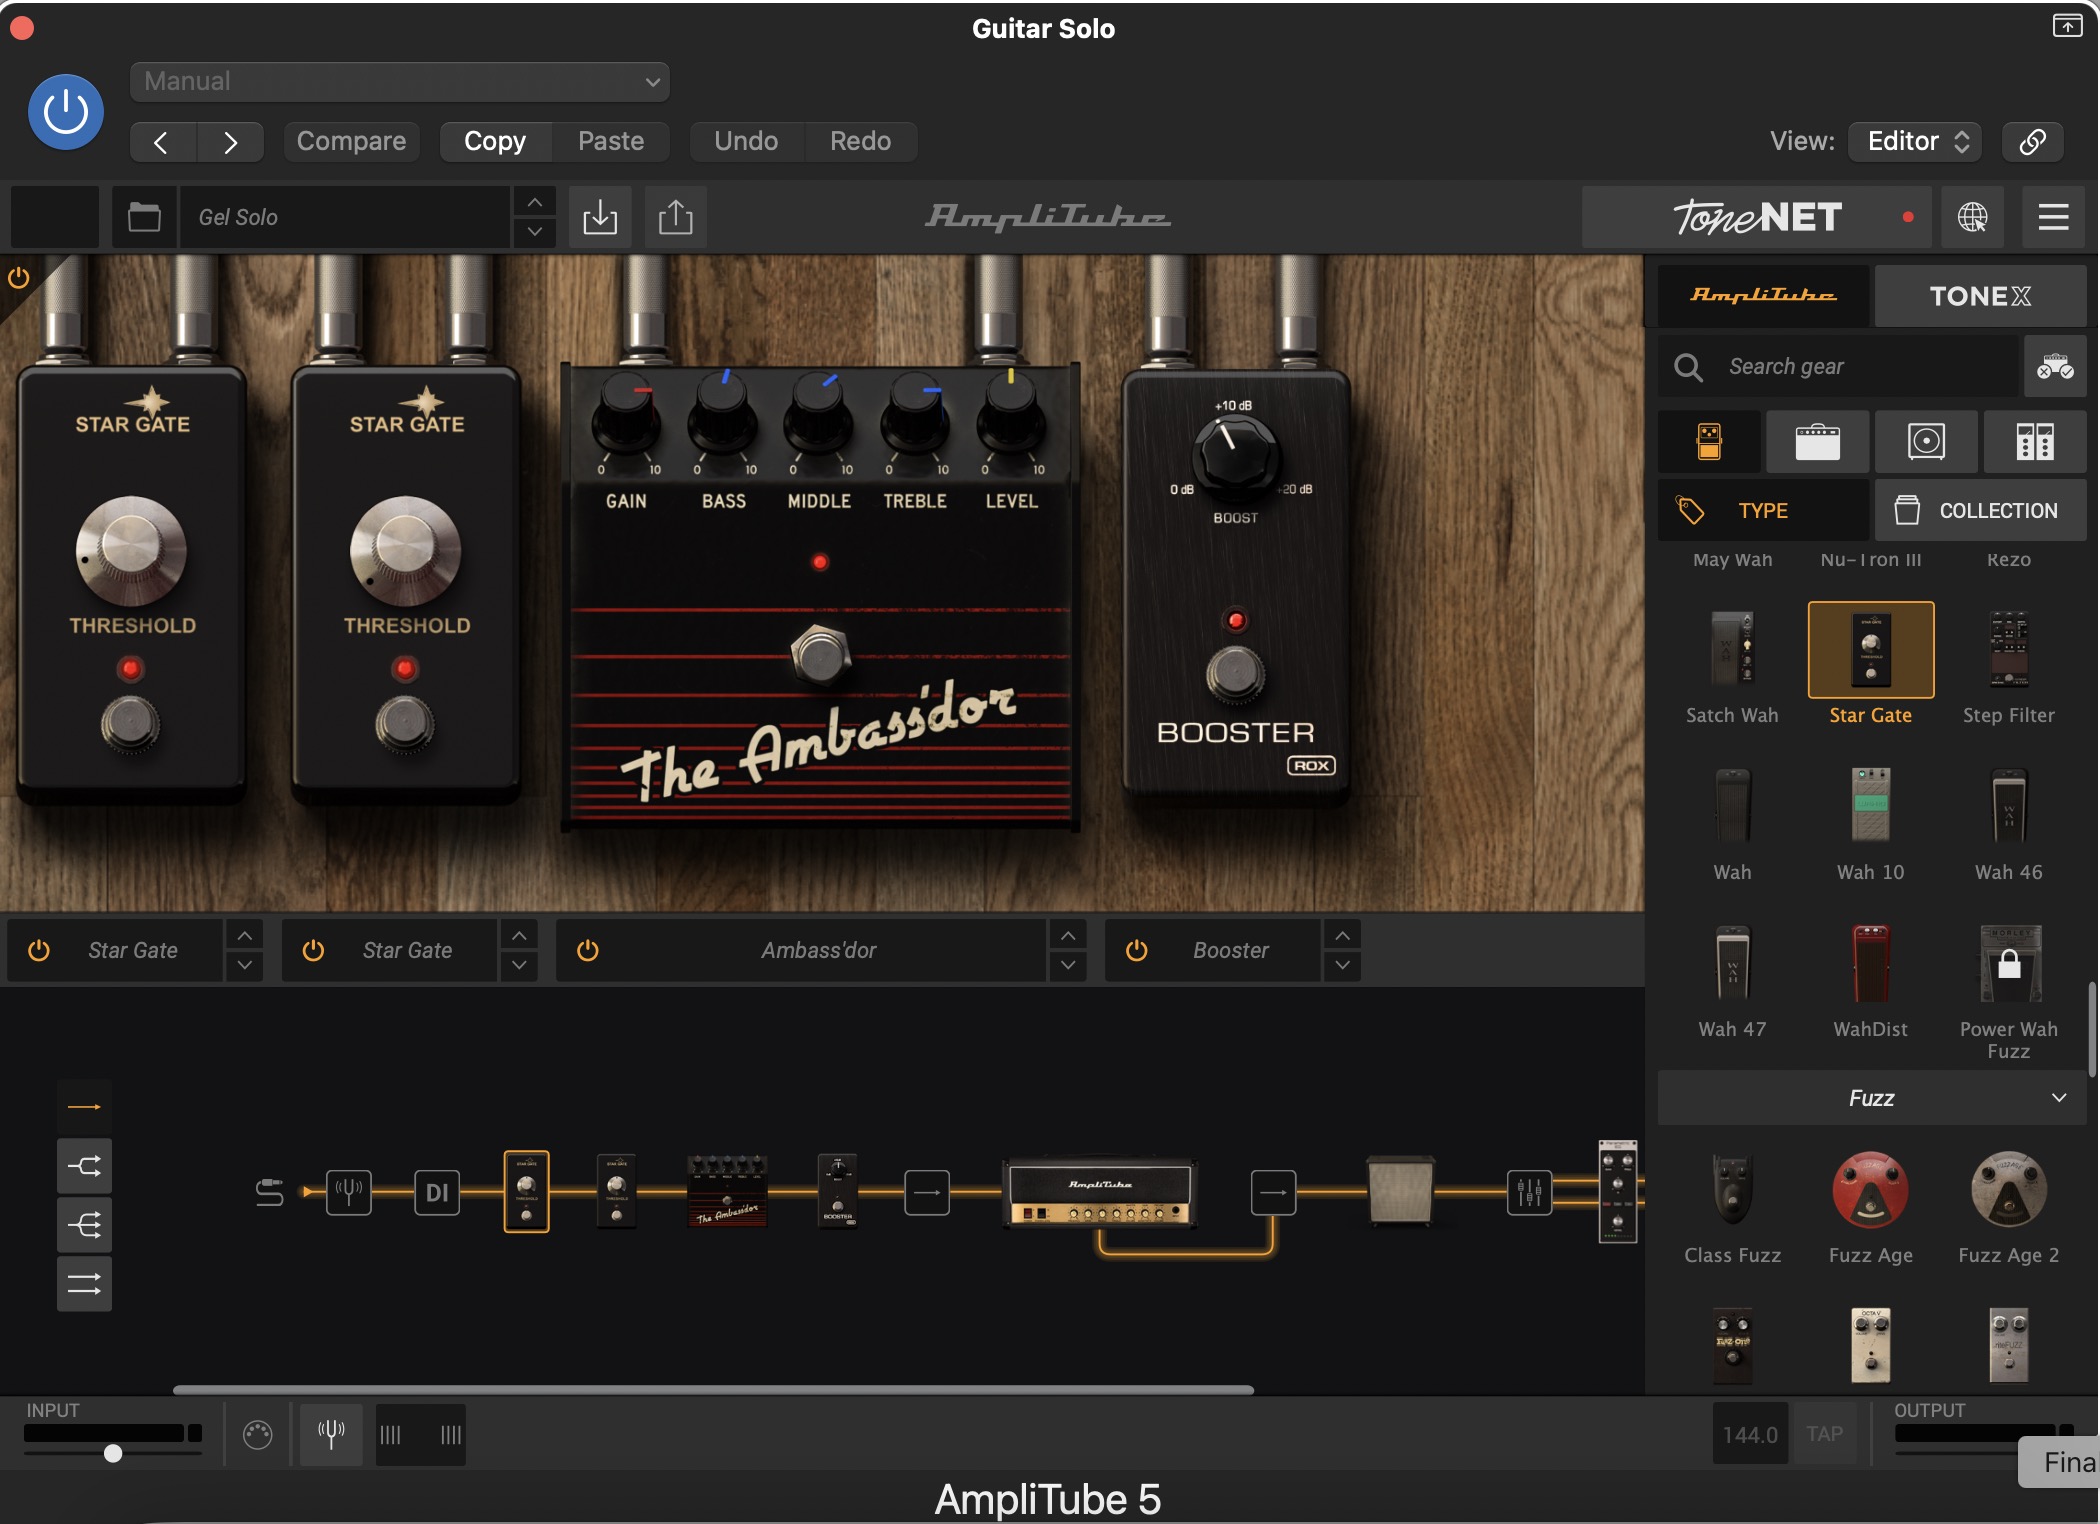
Task: Step the Booster slot model down arrow
Action: [1342, 965]
